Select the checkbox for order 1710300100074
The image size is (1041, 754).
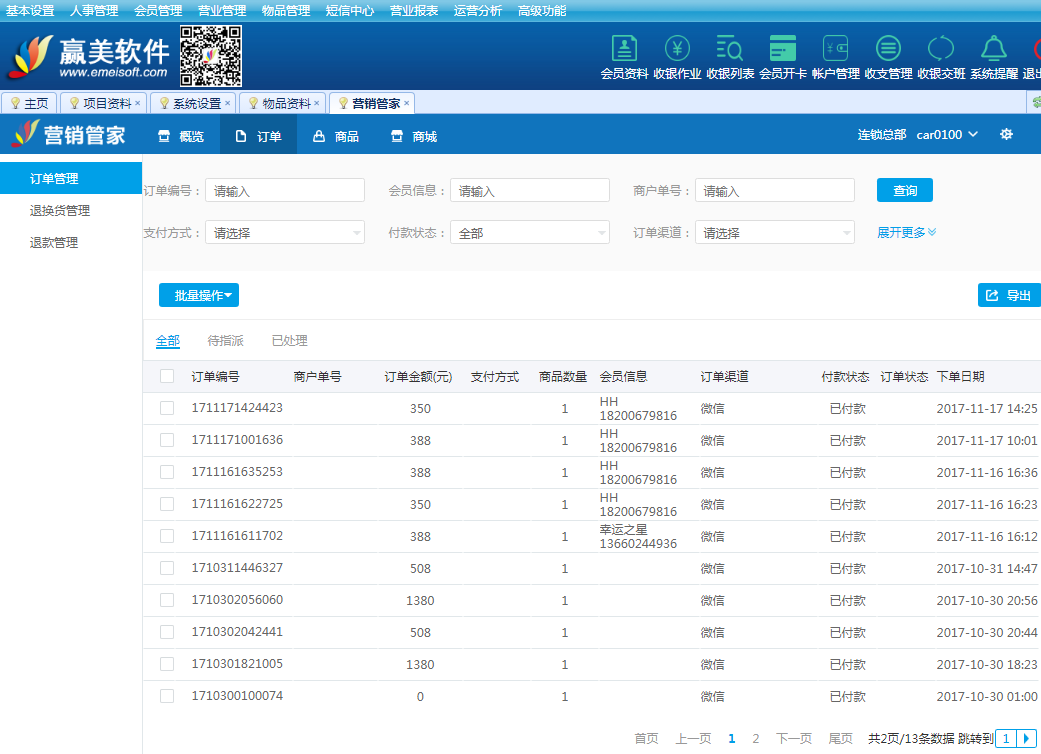167,696
